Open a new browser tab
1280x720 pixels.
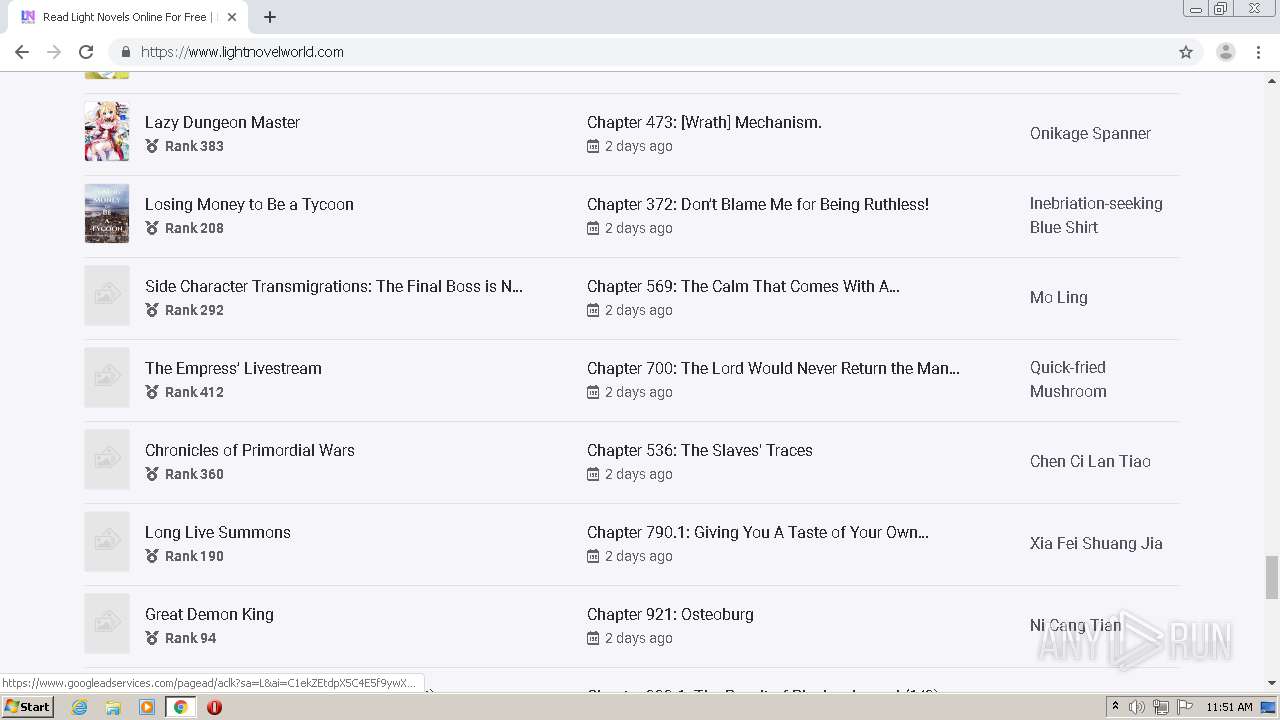pos(270,17)
